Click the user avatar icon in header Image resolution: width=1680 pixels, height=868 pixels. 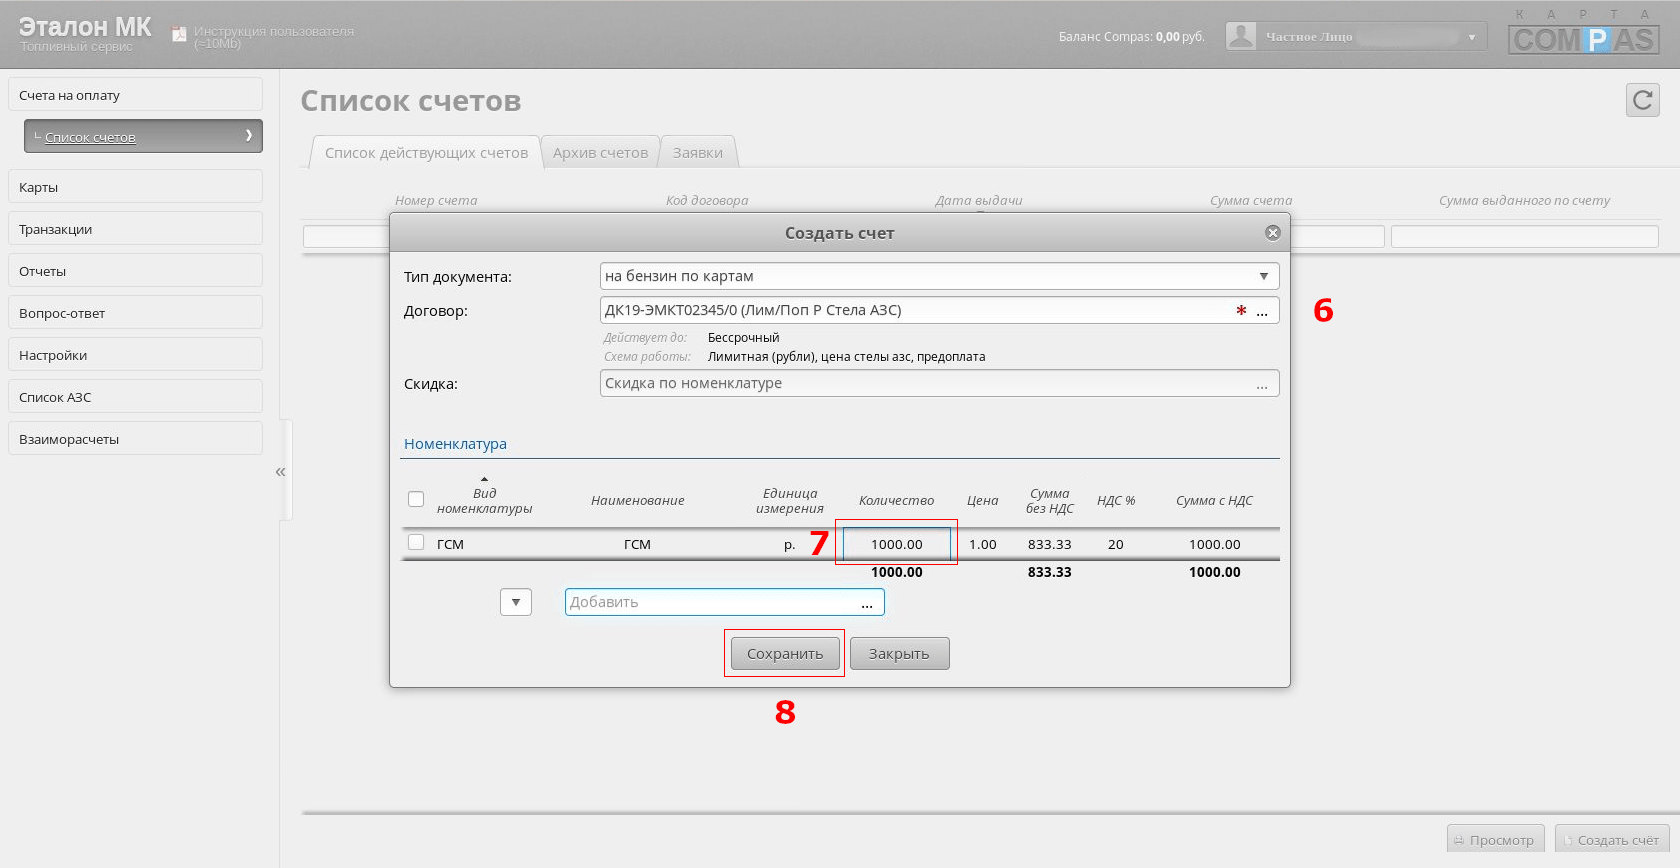tap(1240, 36)
